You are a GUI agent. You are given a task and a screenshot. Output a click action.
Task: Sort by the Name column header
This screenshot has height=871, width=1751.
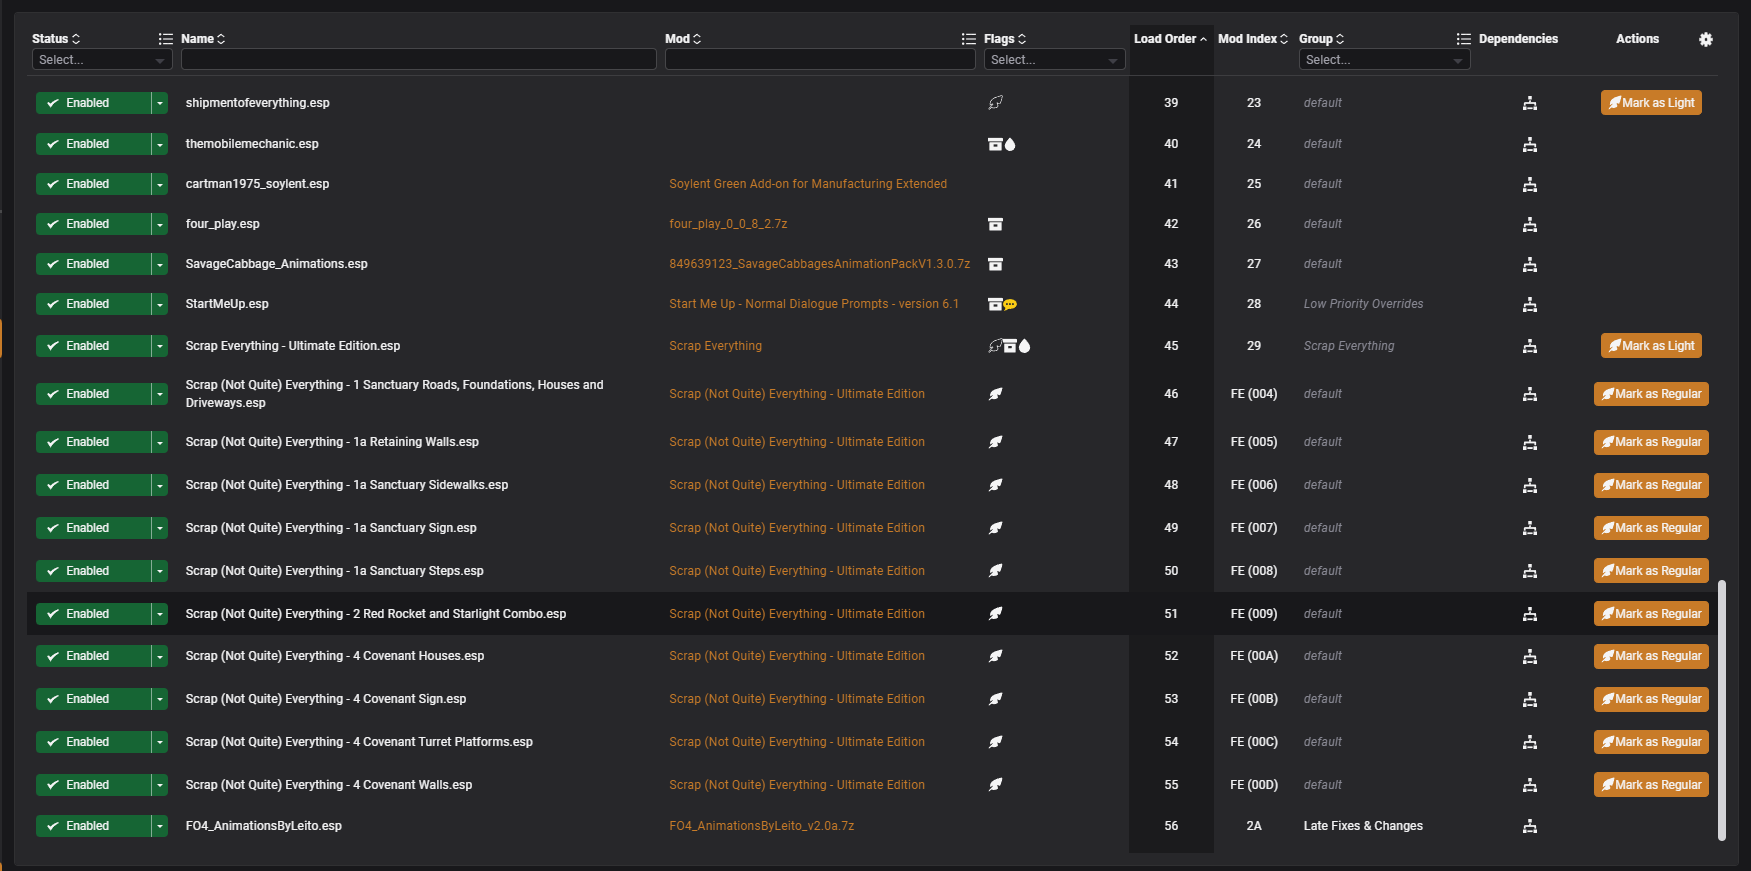pyautogui.click(x=203, y=39)
